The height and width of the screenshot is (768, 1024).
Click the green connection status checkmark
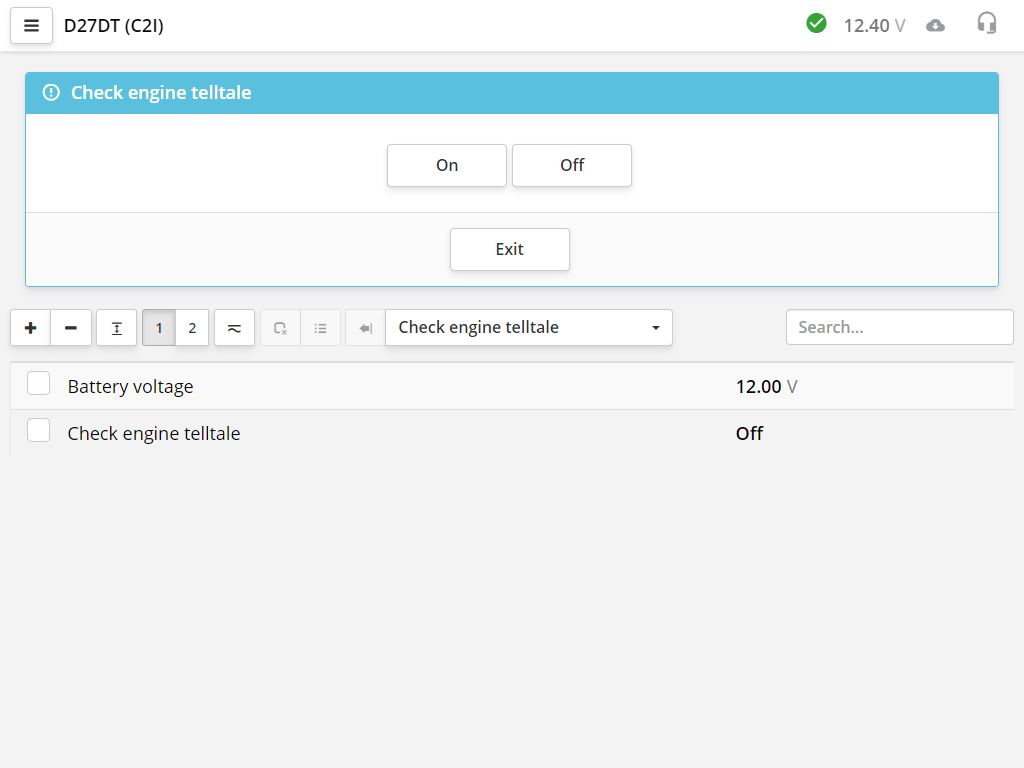[816, 23]
